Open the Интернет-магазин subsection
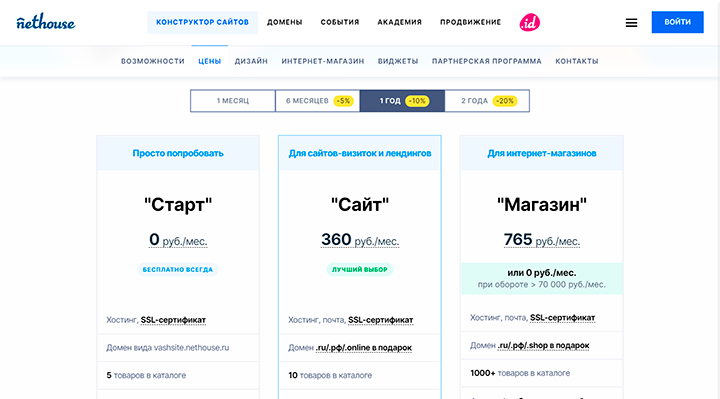720x399 pixels. pyautogui.click(x=323, y=61)
